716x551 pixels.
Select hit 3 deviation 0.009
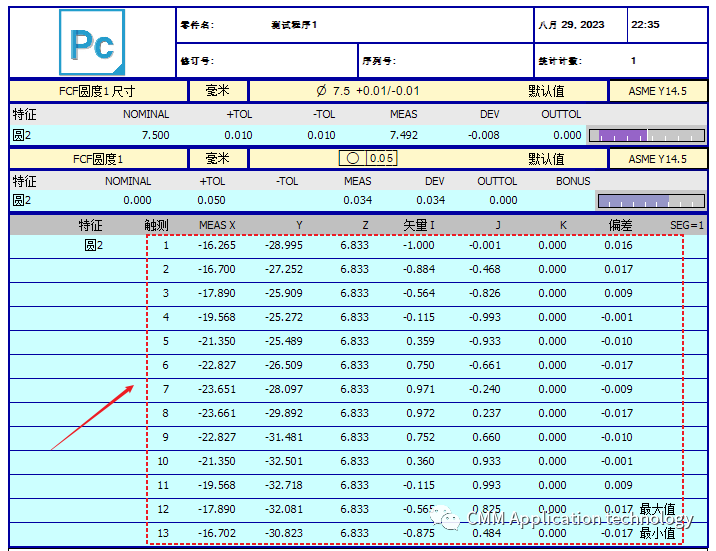point(618,293)
